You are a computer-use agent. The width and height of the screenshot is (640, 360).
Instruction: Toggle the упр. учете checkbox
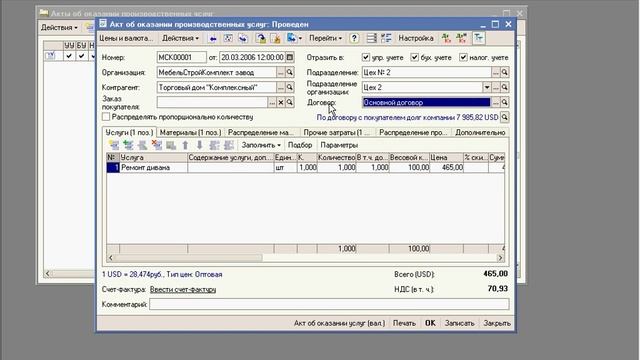(x=366, y=58)
